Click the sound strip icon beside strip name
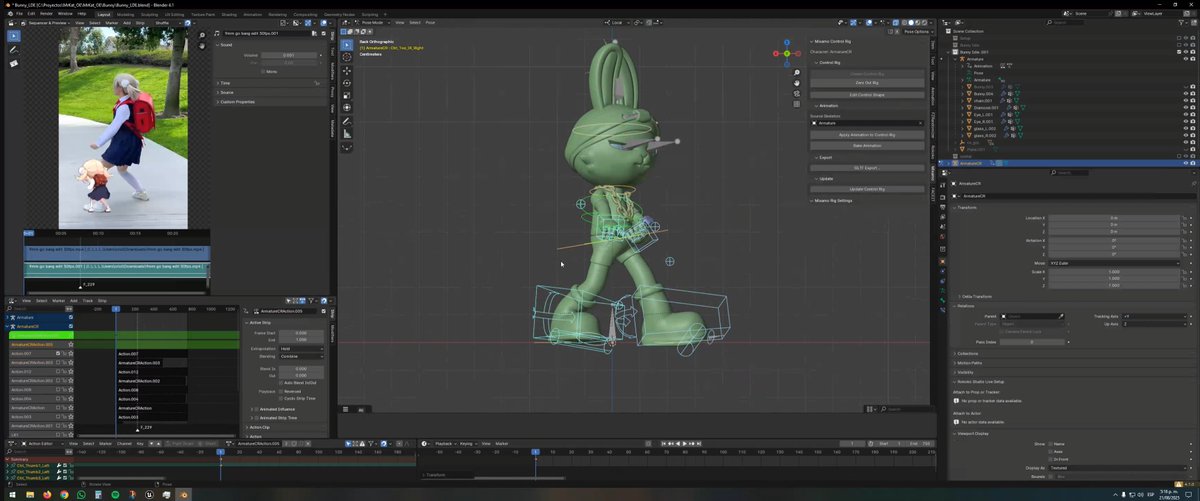Screen dimensions: 1200x501 (x=219, y=34)
